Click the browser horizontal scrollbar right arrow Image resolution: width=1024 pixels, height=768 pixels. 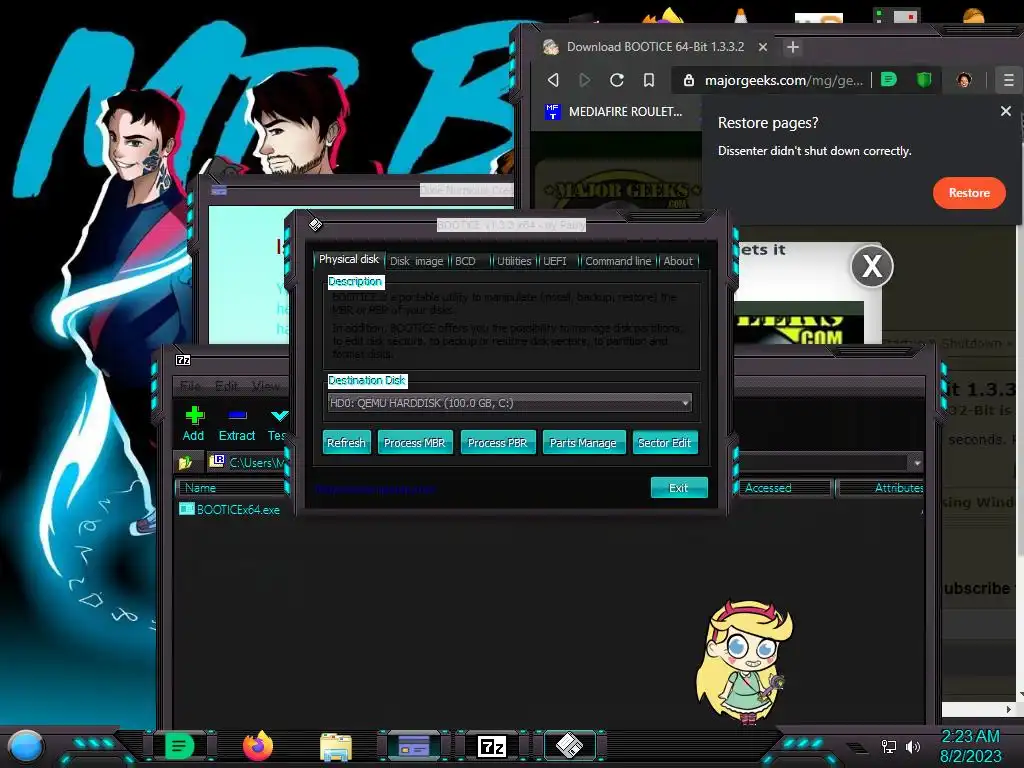[x=1009, y=709]
